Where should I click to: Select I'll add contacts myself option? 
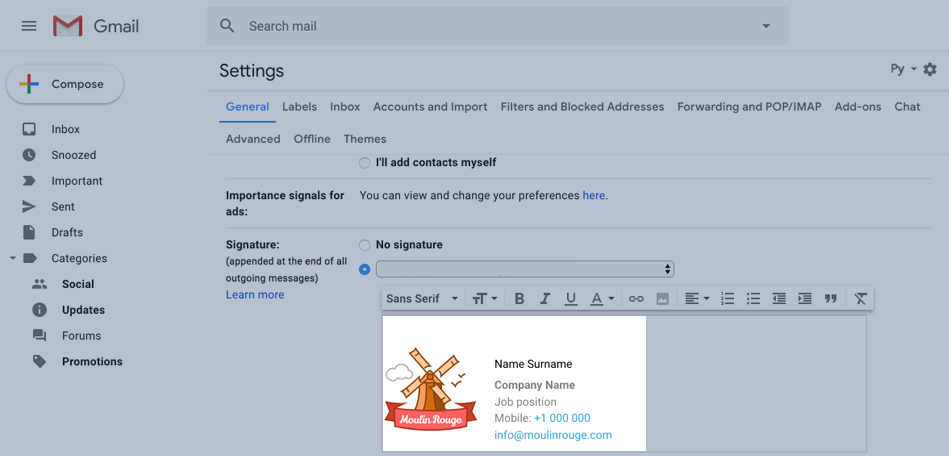(x=364, y=163)
